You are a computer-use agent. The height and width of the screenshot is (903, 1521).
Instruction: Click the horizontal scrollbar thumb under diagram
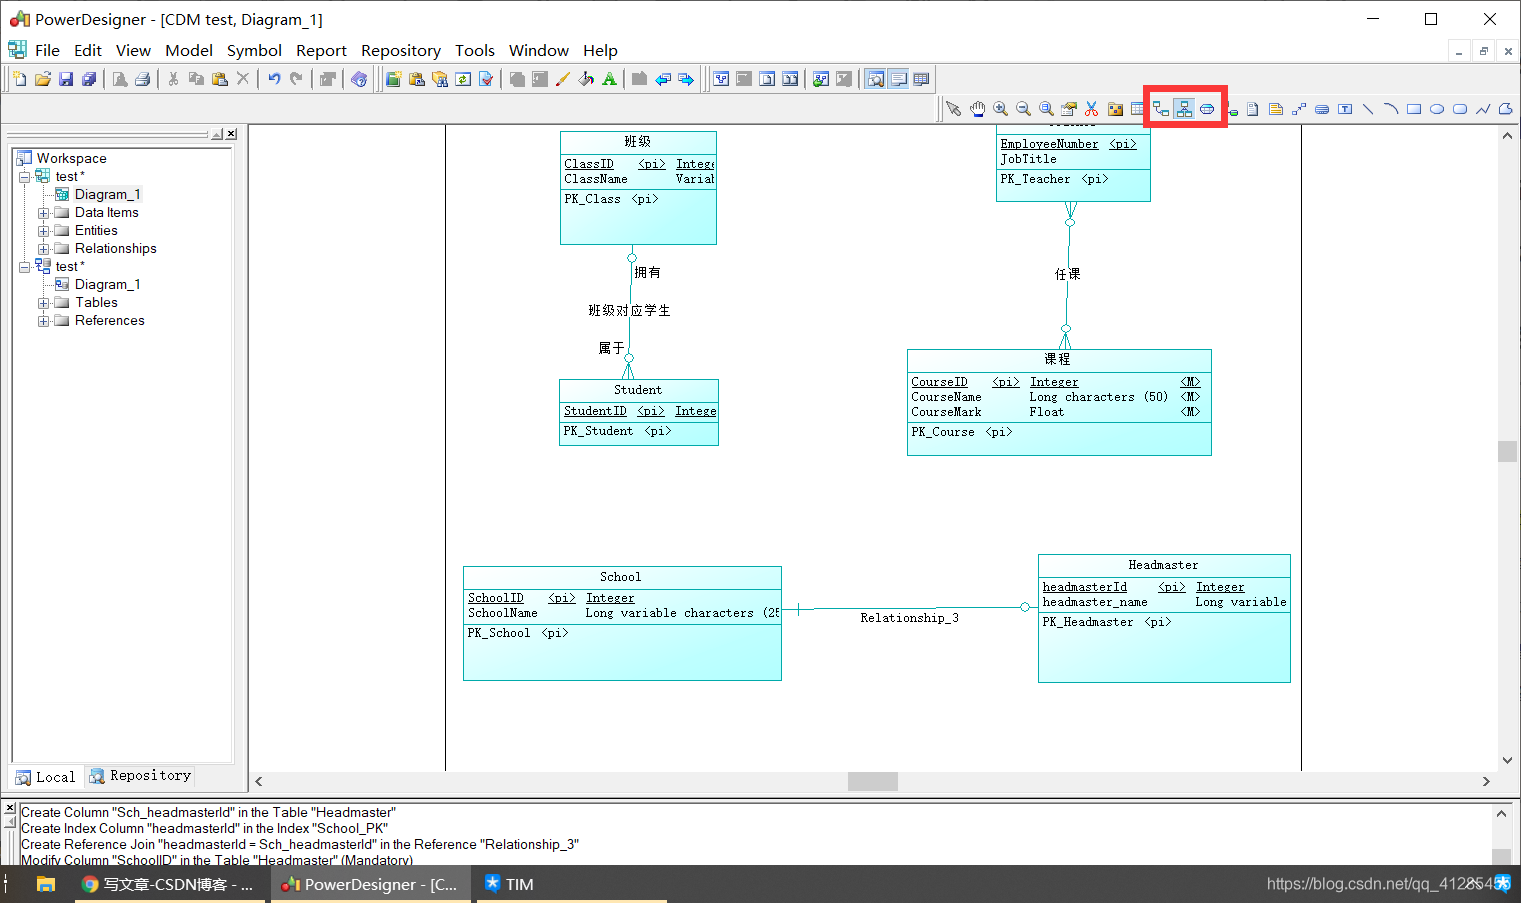(872, 781)
